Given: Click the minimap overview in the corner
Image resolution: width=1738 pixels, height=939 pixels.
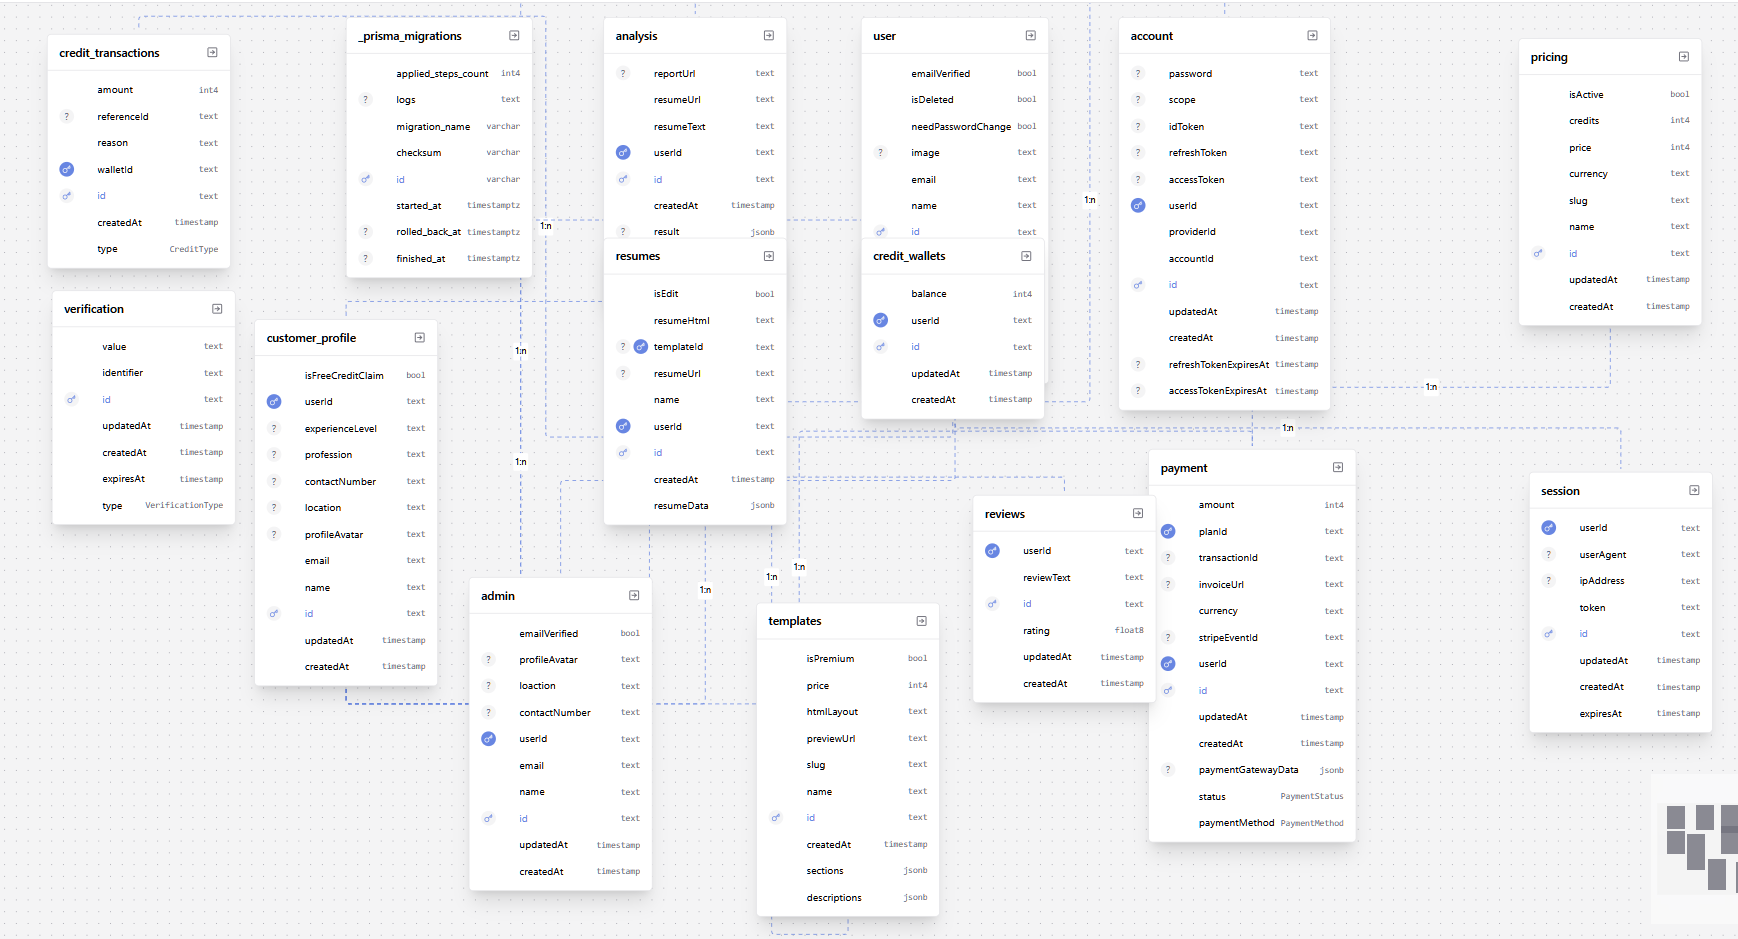Looking at the screenshot, I should click(1696, 848).
